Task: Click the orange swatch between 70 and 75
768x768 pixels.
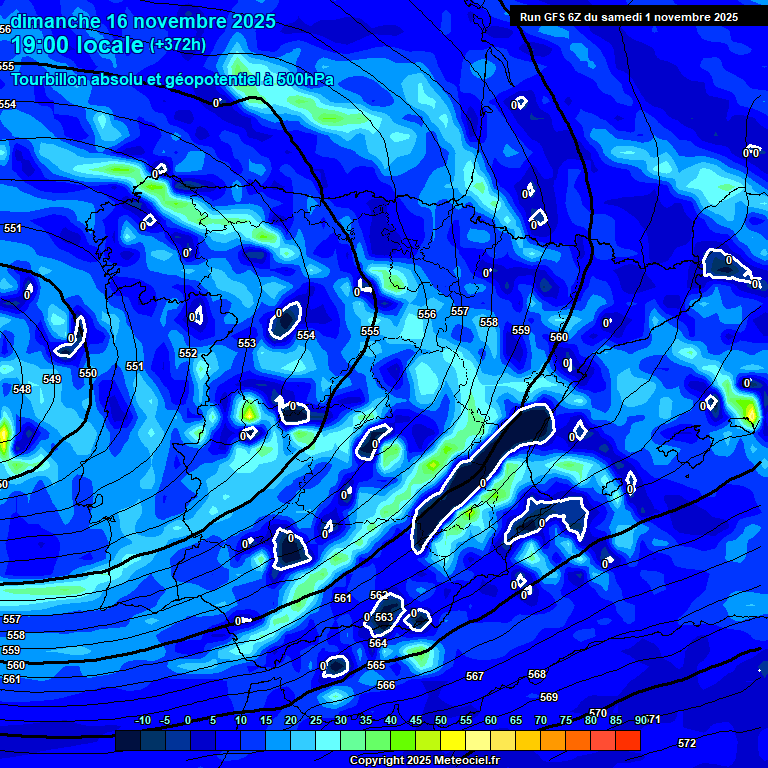Action: [x=553, y=741]
